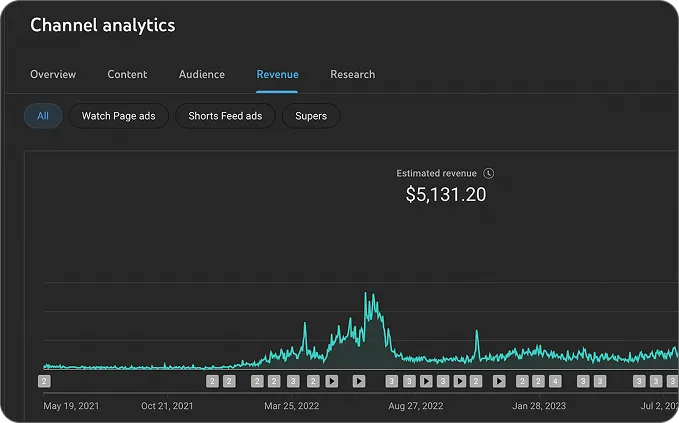Image resolution: width=679 pixels, height=423 pixels.
Task: Click the play marker between Mar 25 and Aug 27, 2022 with no marker beside it
Action: click(359, 381)
